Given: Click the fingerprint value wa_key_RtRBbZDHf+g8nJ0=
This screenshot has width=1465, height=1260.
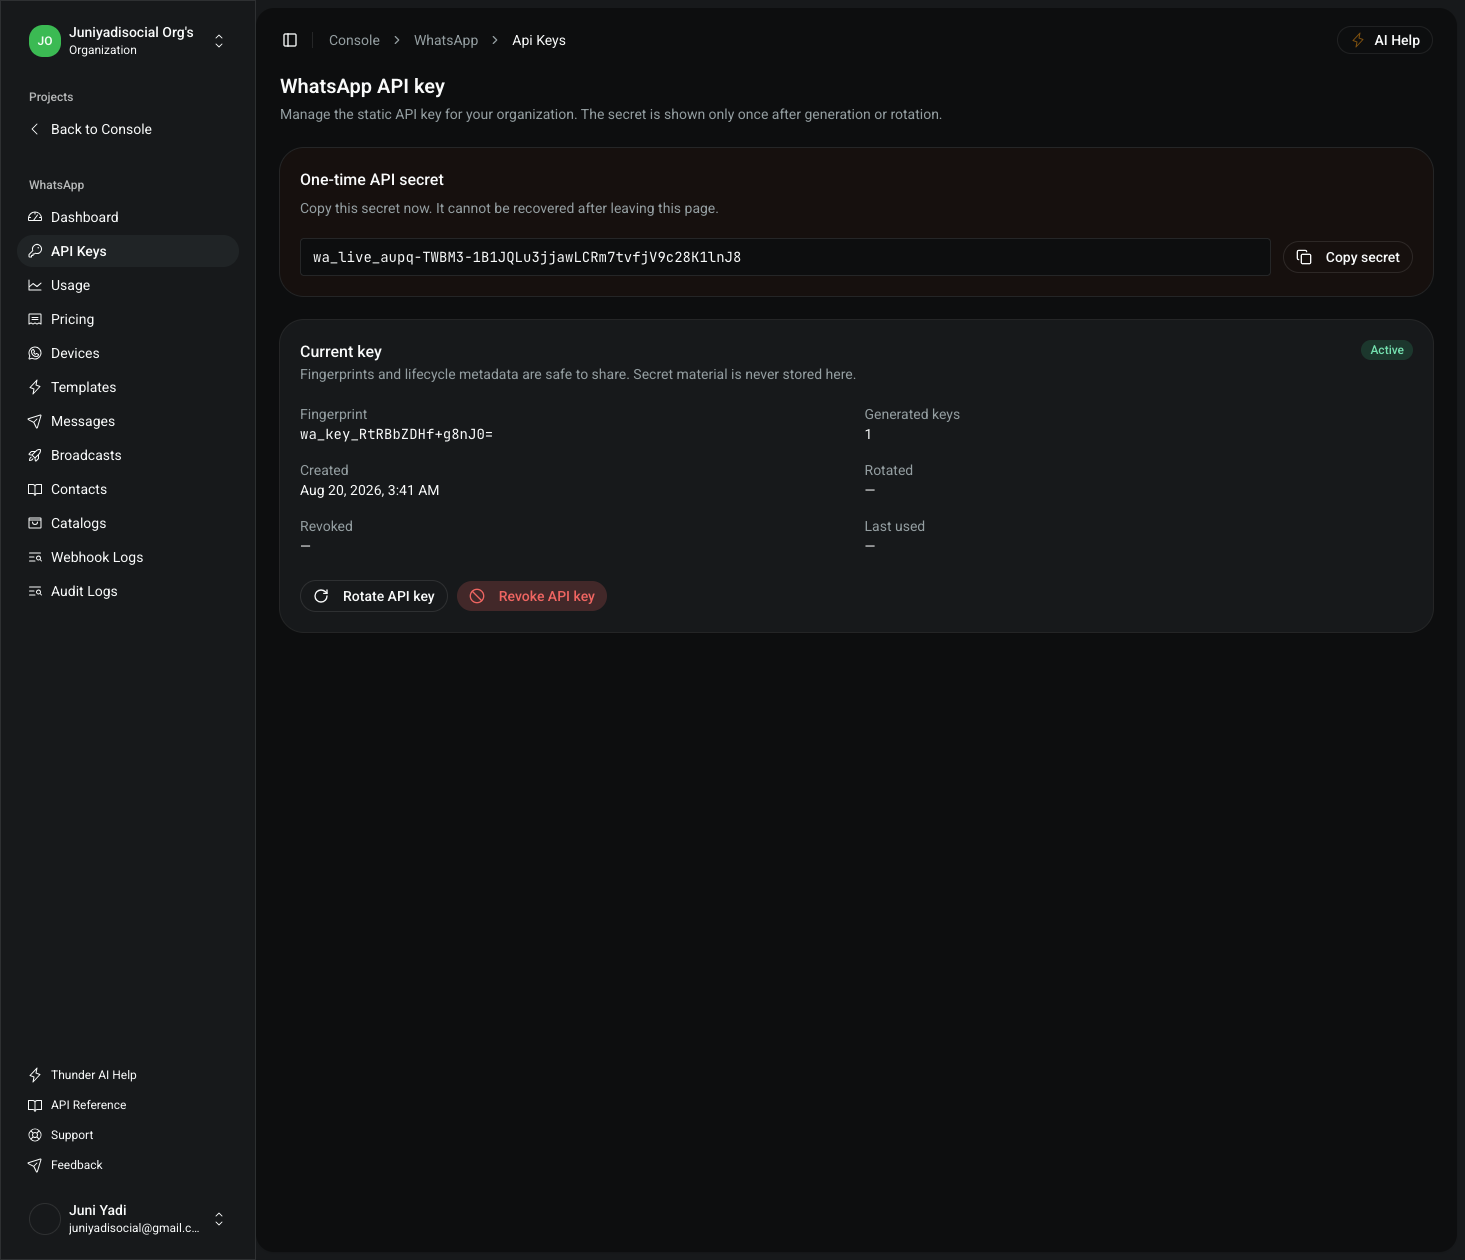Looking at the screenshot, I should coord(397,435).
